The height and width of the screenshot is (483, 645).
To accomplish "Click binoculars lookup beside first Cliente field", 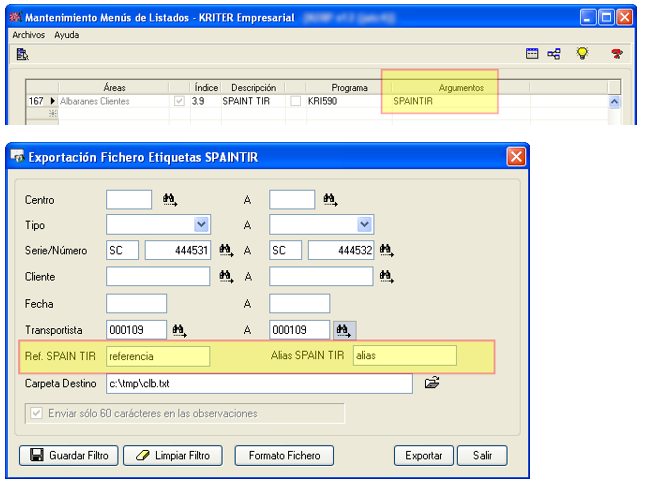I will 227,277.
